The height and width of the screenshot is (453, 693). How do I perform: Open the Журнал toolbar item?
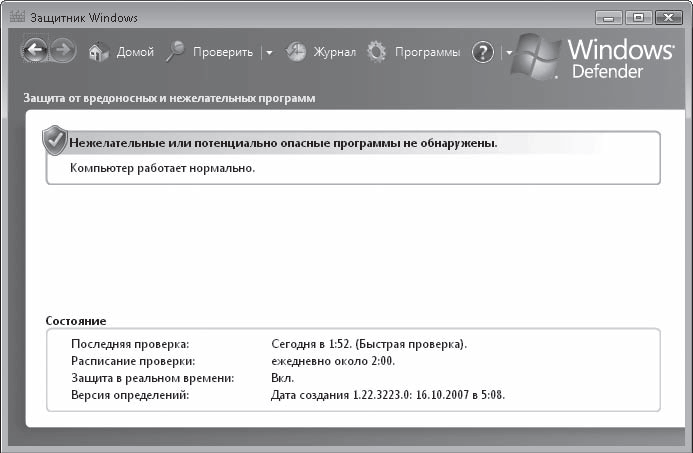[335, 53]
